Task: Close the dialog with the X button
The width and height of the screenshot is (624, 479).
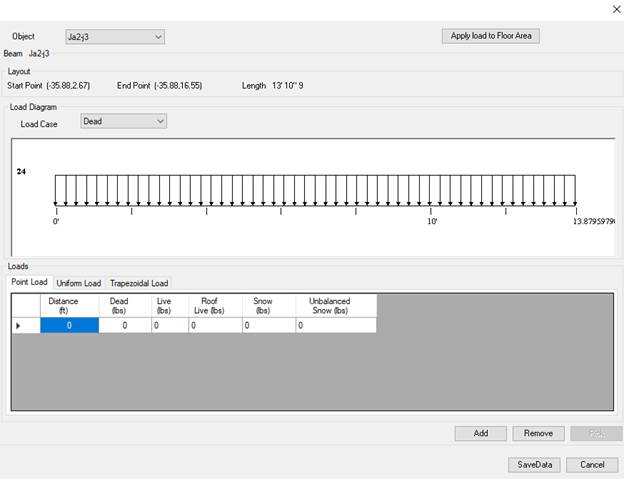Action: point(616,9)
